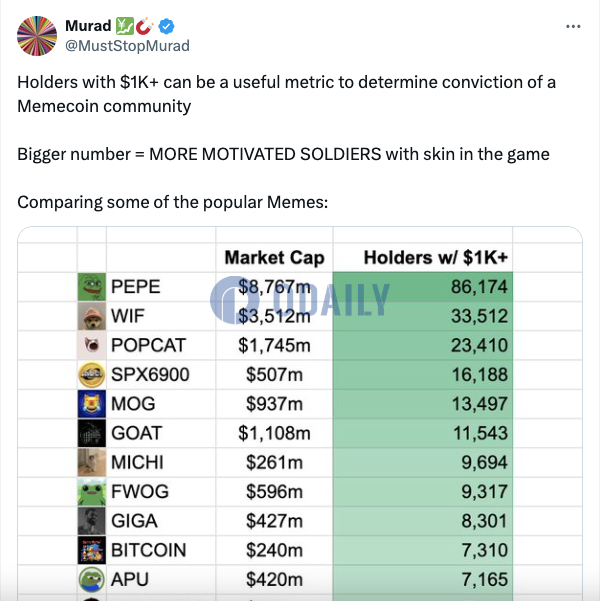The height and width of the screenshot is (601, 600).
Task: Click the APU frog icon
Action: [92, 580]
